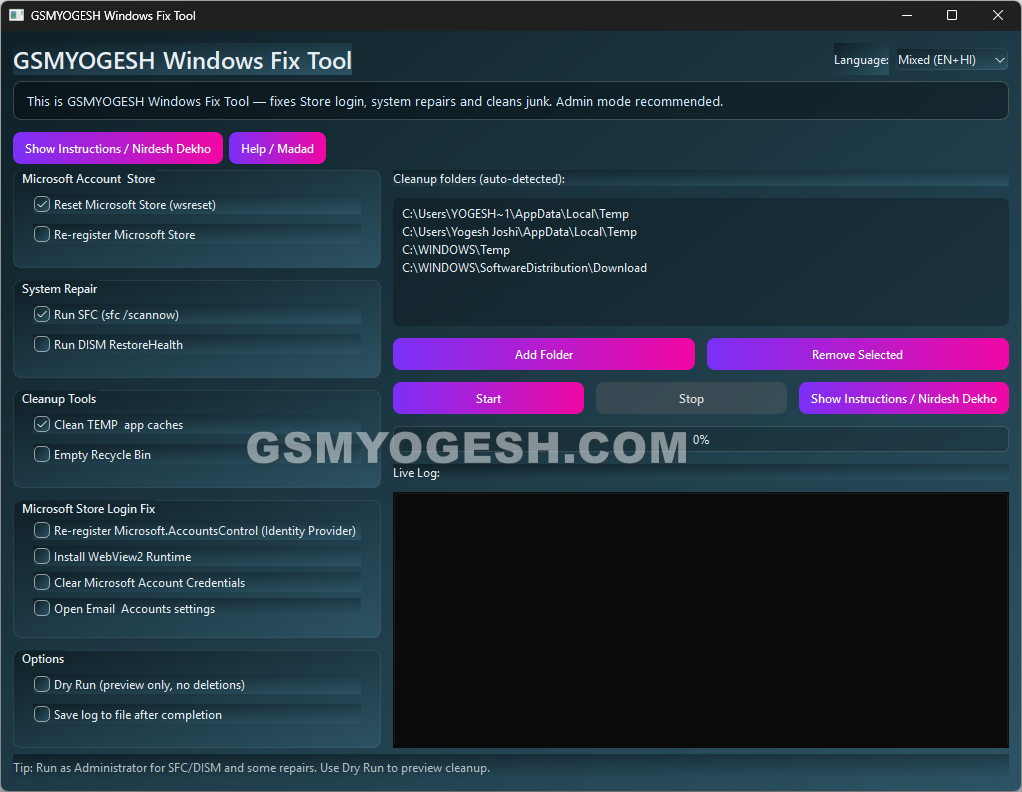Uncheck Reset Microsoft Store (wsreset)
Image resolution: width=1022 pixels, height=792 pixels.
coord(42,204)
